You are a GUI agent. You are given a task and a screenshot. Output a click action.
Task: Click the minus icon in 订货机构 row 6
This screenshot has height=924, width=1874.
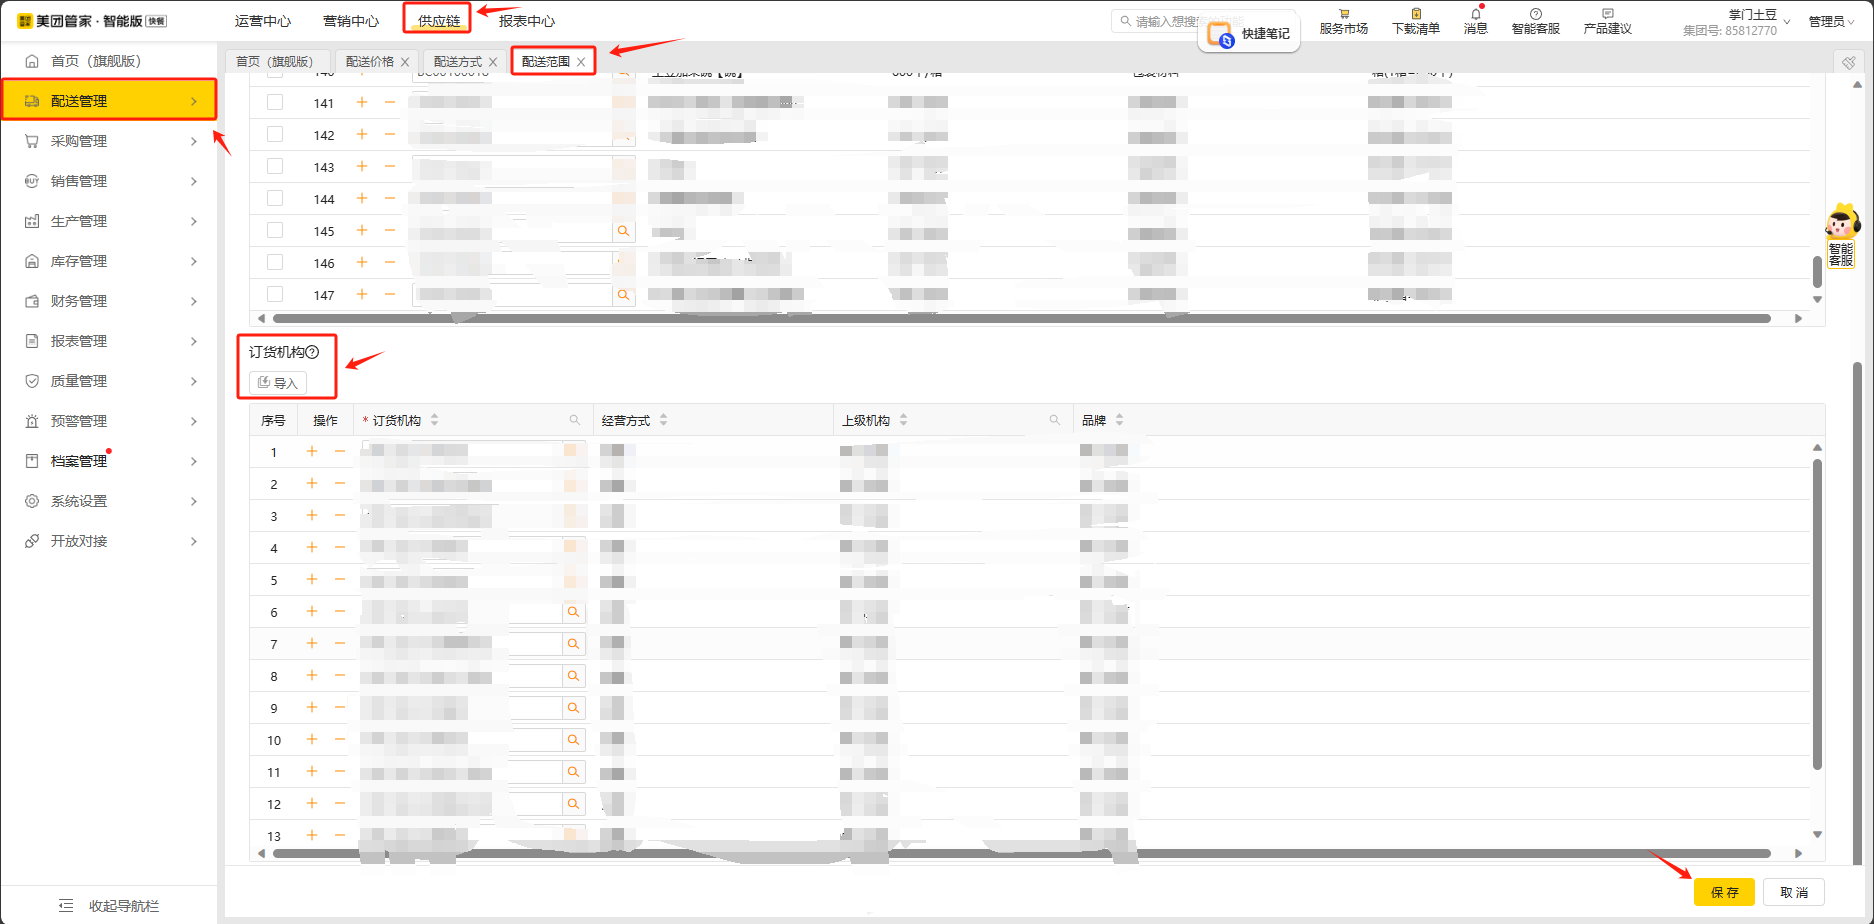[340, 612]
